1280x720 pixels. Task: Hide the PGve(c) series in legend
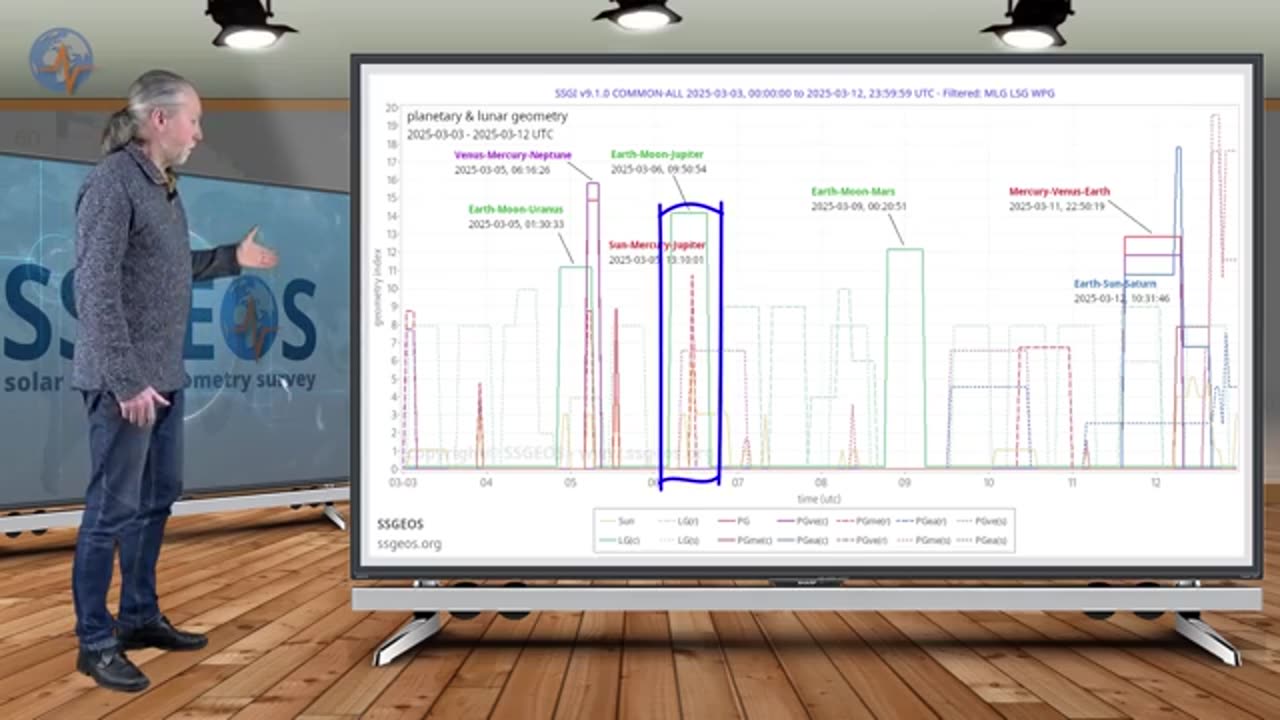click(802, 521)
